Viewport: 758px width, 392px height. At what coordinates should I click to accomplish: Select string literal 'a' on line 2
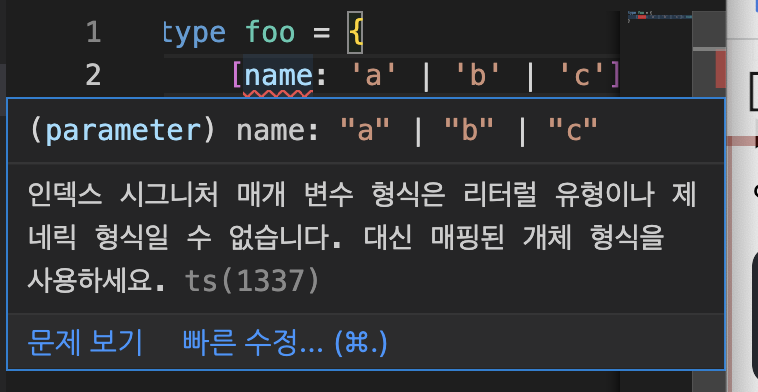pyautogui.click(x=373, y=76)
